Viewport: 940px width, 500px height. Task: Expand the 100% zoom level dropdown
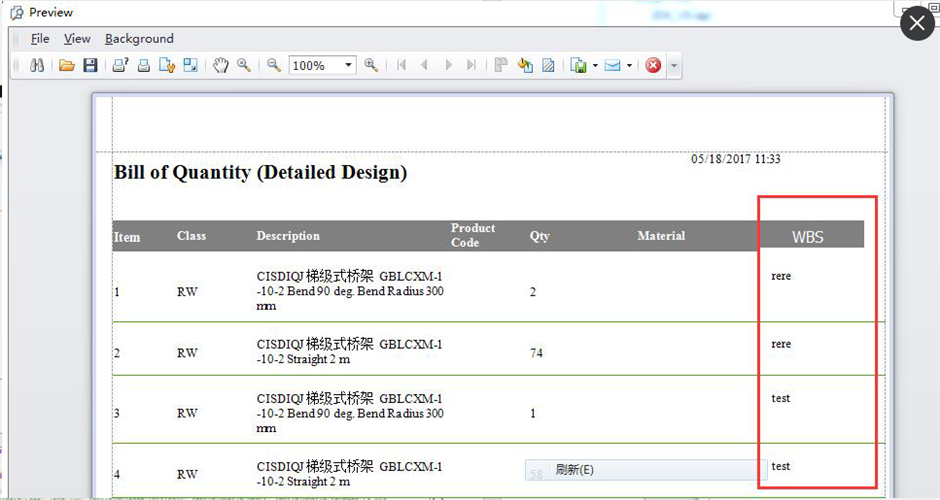(349, 65)
